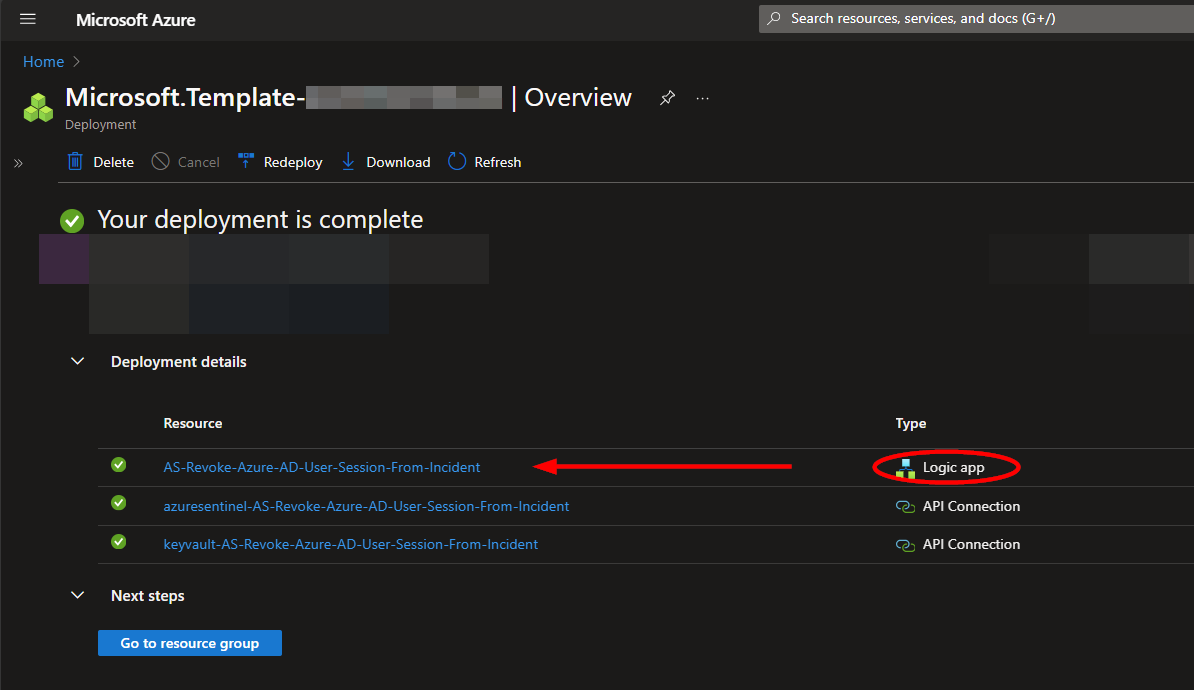1194x690 pixels.
Task: Click the Deployment details heading
Action: [x=179, y=362]
